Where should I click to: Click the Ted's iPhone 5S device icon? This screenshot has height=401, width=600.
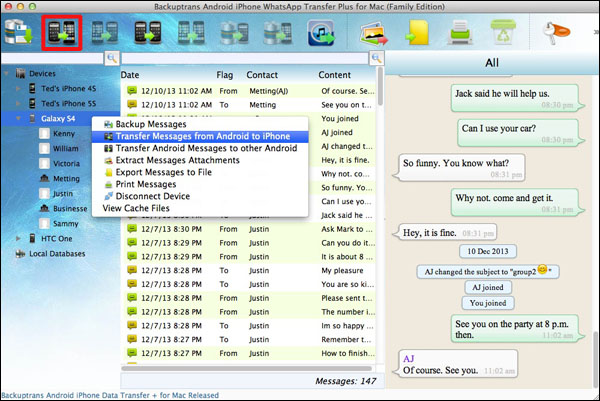click(33, 103)
